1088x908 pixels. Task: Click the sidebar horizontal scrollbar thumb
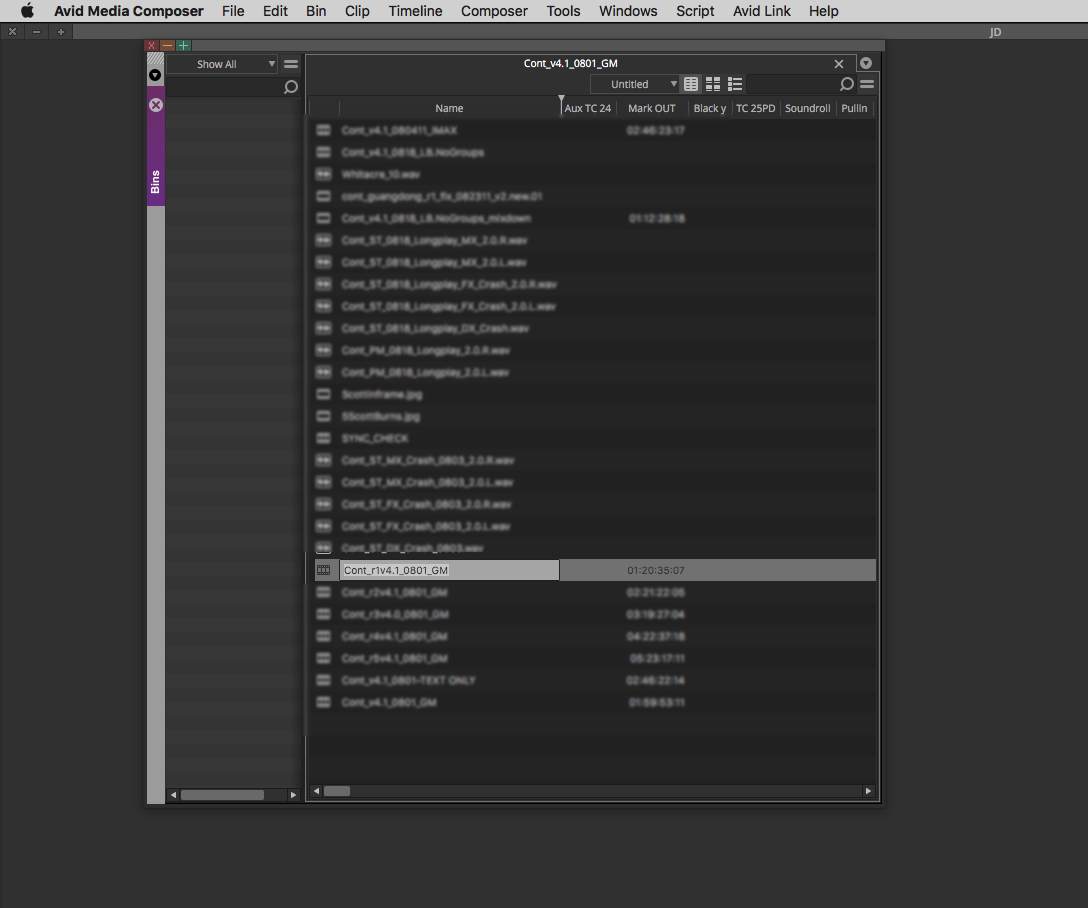pyautogui.click(x=222, y=795)
